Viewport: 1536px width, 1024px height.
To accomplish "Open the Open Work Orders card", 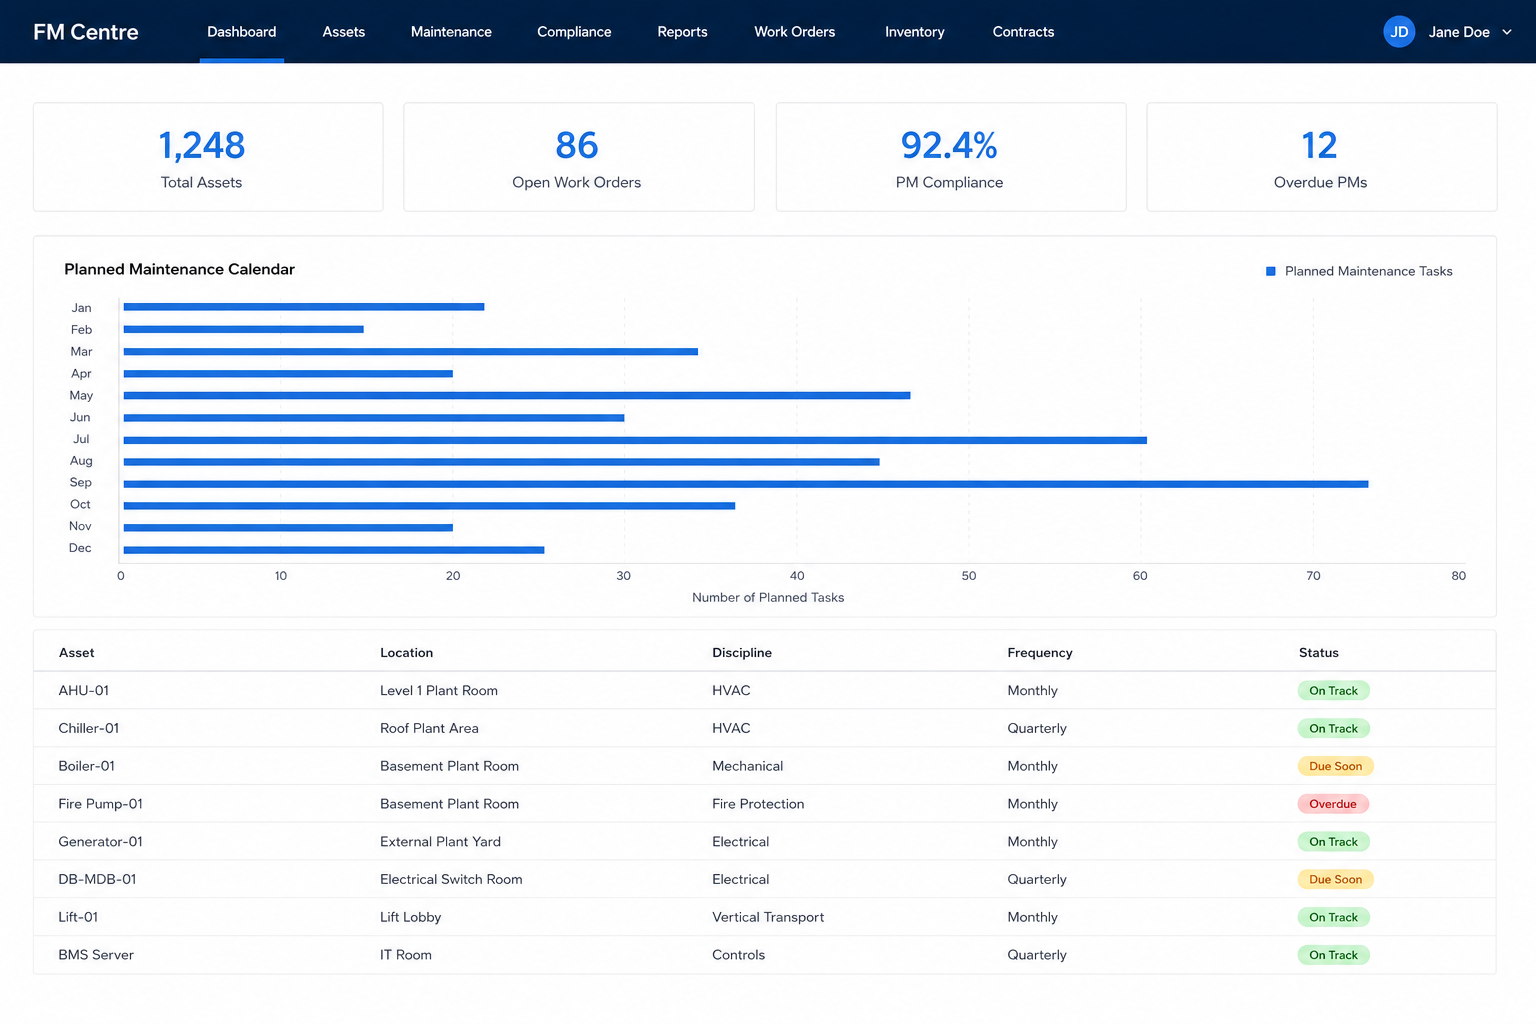I will click(x=579, y=157).
